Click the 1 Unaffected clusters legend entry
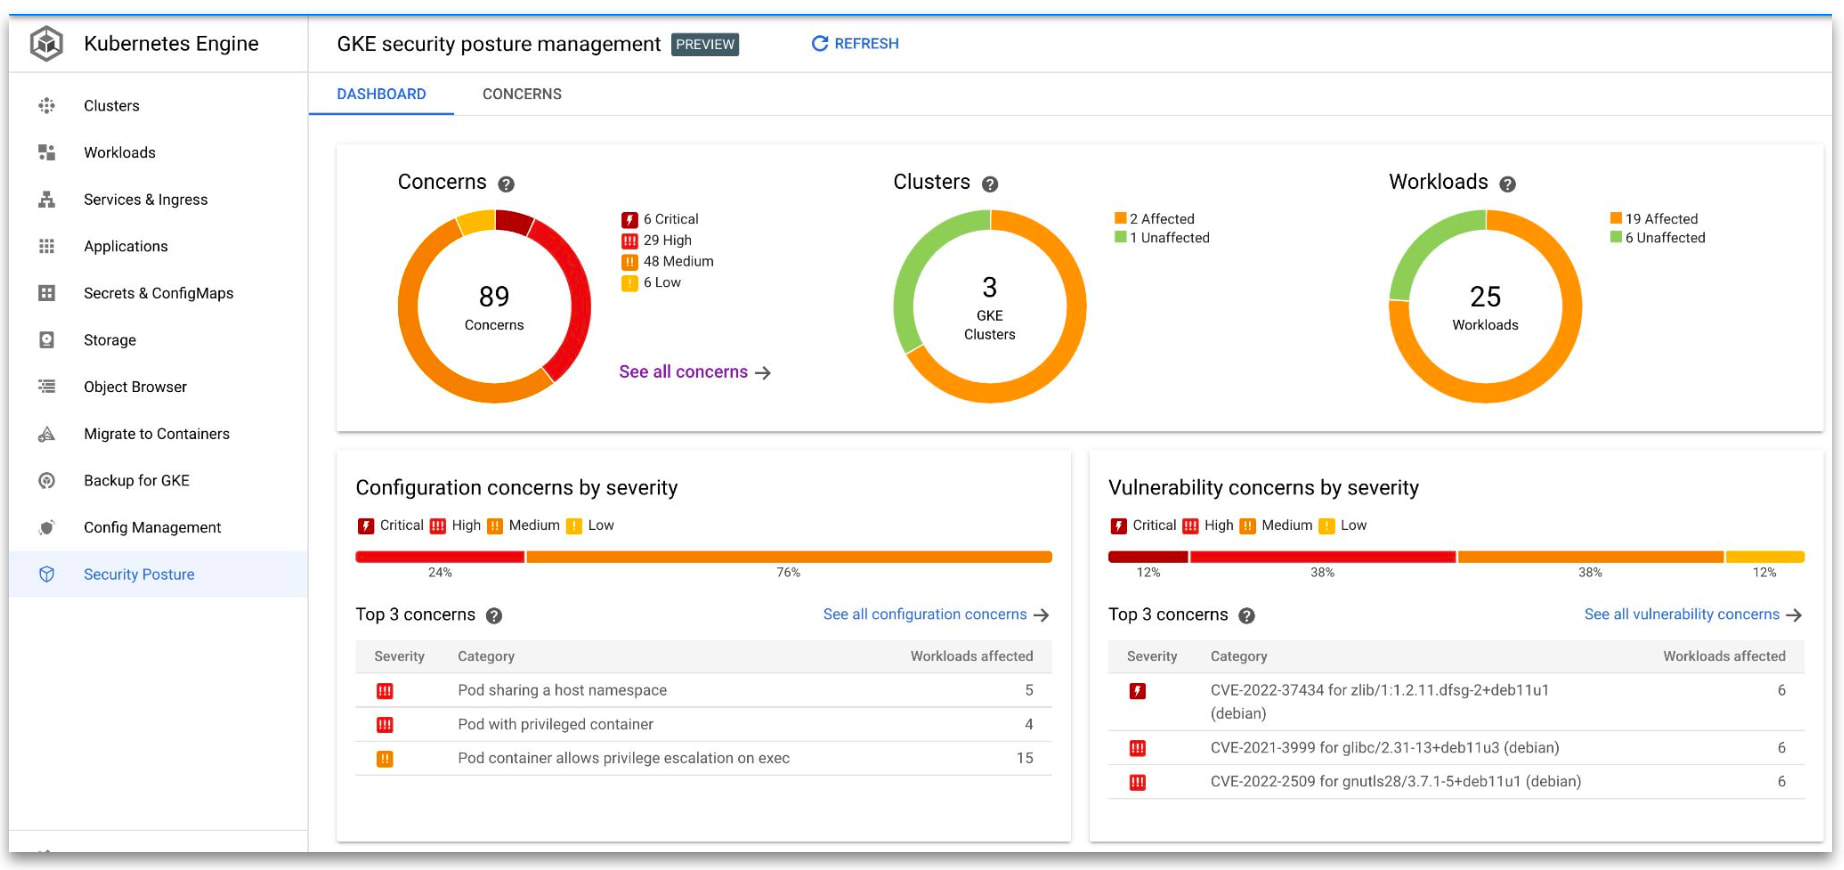 click(x=1162, y=238)
